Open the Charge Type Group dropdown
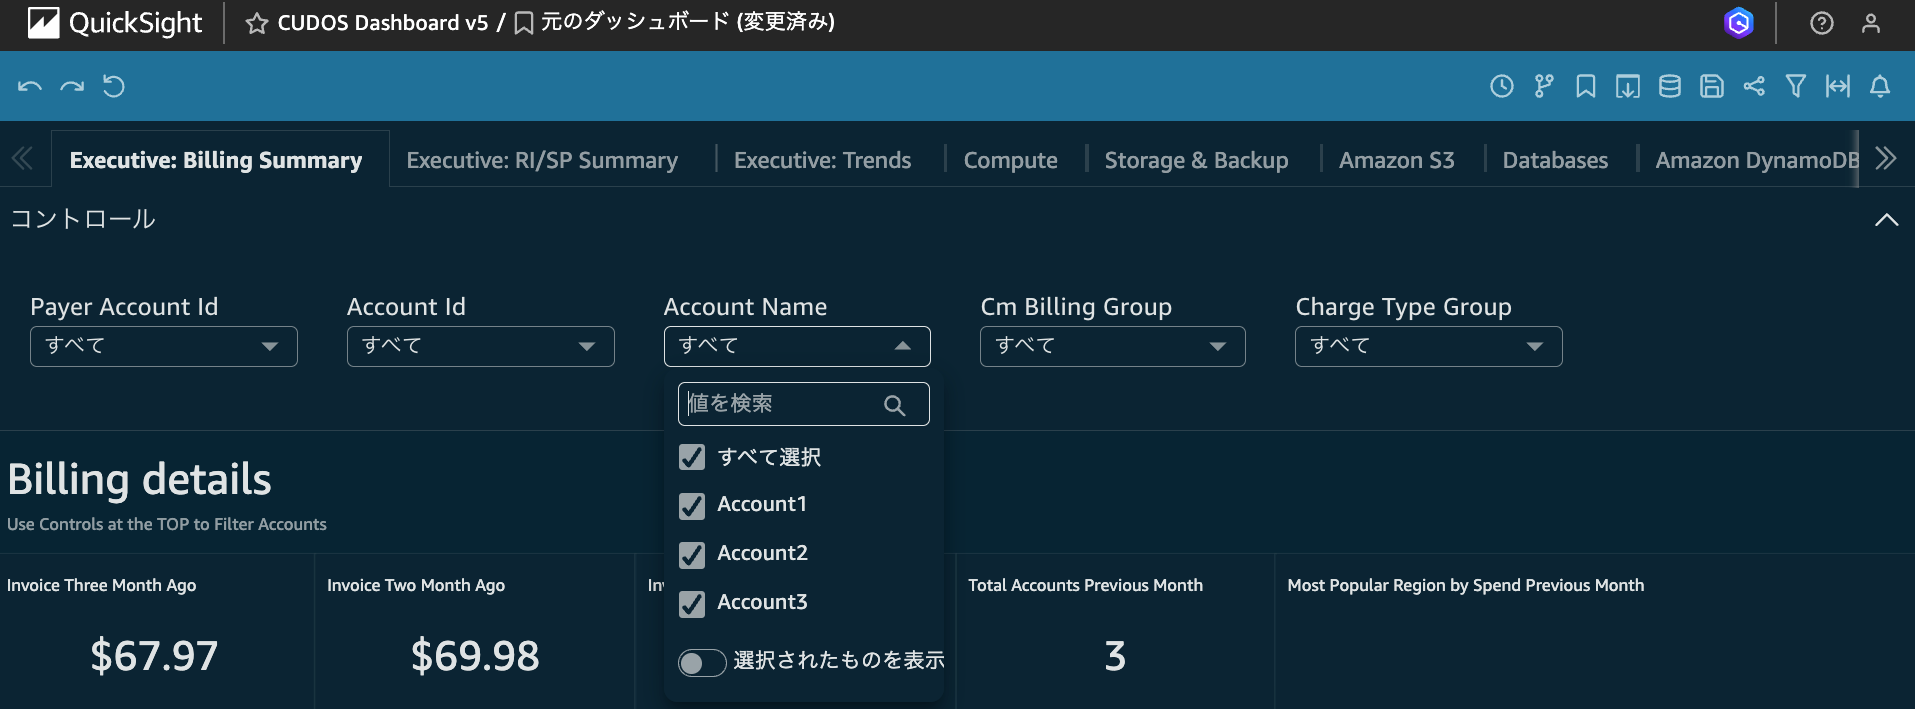Screen dimensions: 1915x709 coord(1429,346)
